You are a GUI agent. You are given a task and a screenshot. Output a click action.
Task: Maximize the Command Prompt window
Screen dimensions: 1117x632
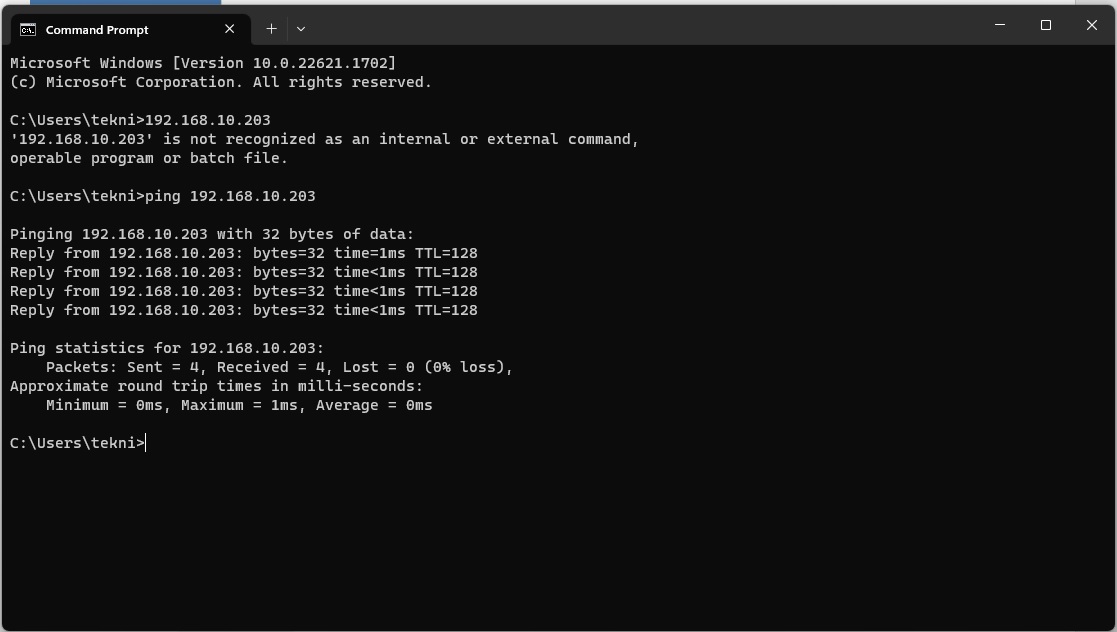click(x=1046, y=25)
